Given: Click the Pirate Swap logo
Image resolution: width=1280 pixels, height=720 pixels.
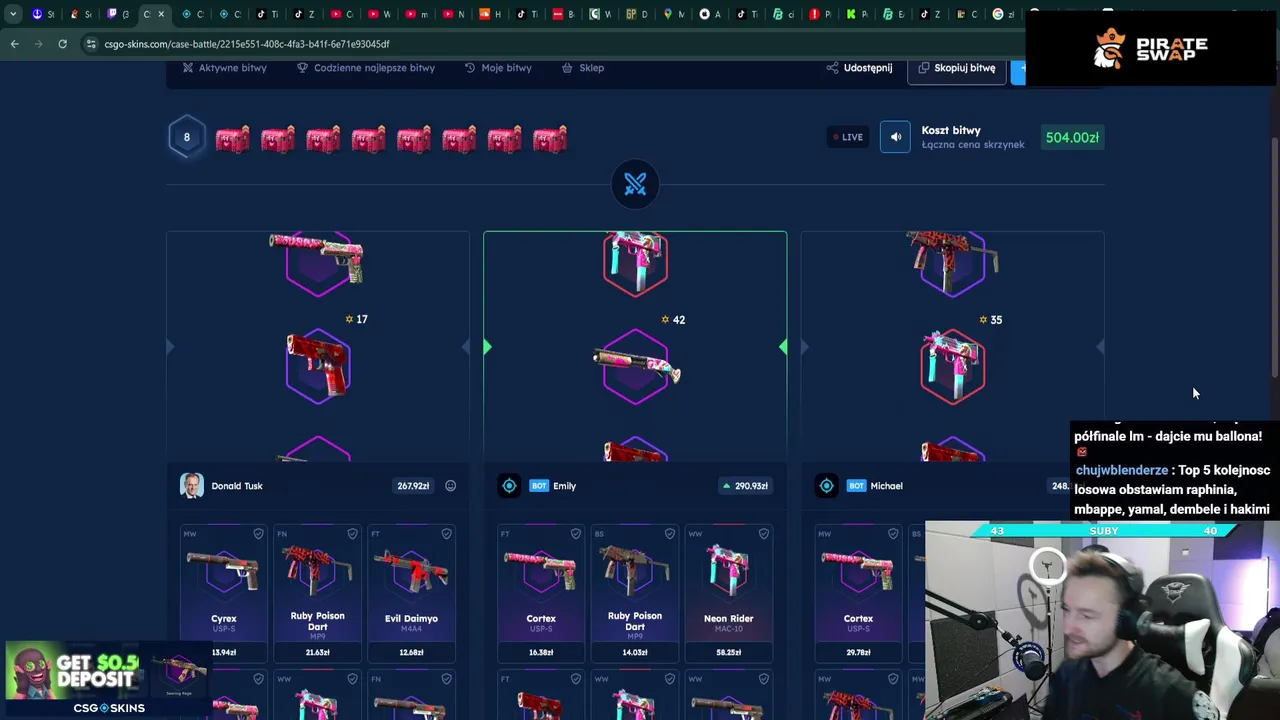Looking at the screenshot, I should pos(1151,49).
